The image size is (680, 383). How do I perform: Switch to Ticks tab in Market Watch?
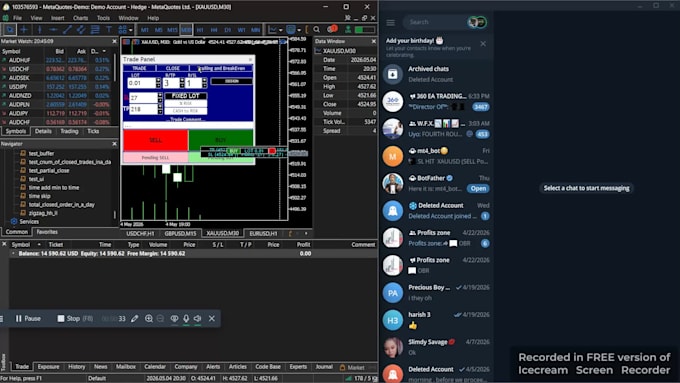pyautogui.click(x=93, y=131)
